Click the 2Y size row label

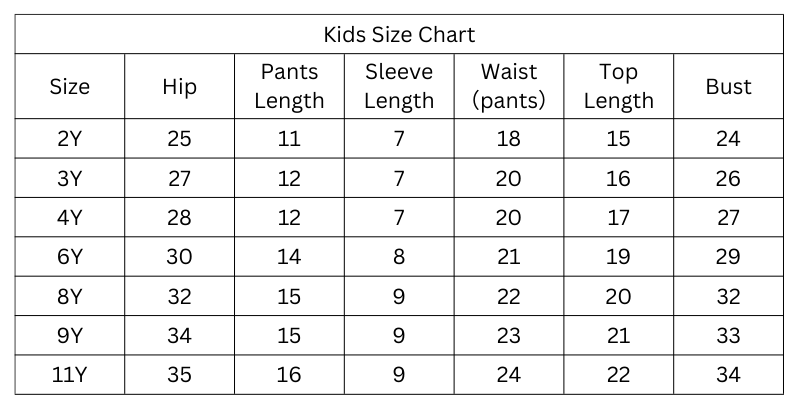point(70,139)
